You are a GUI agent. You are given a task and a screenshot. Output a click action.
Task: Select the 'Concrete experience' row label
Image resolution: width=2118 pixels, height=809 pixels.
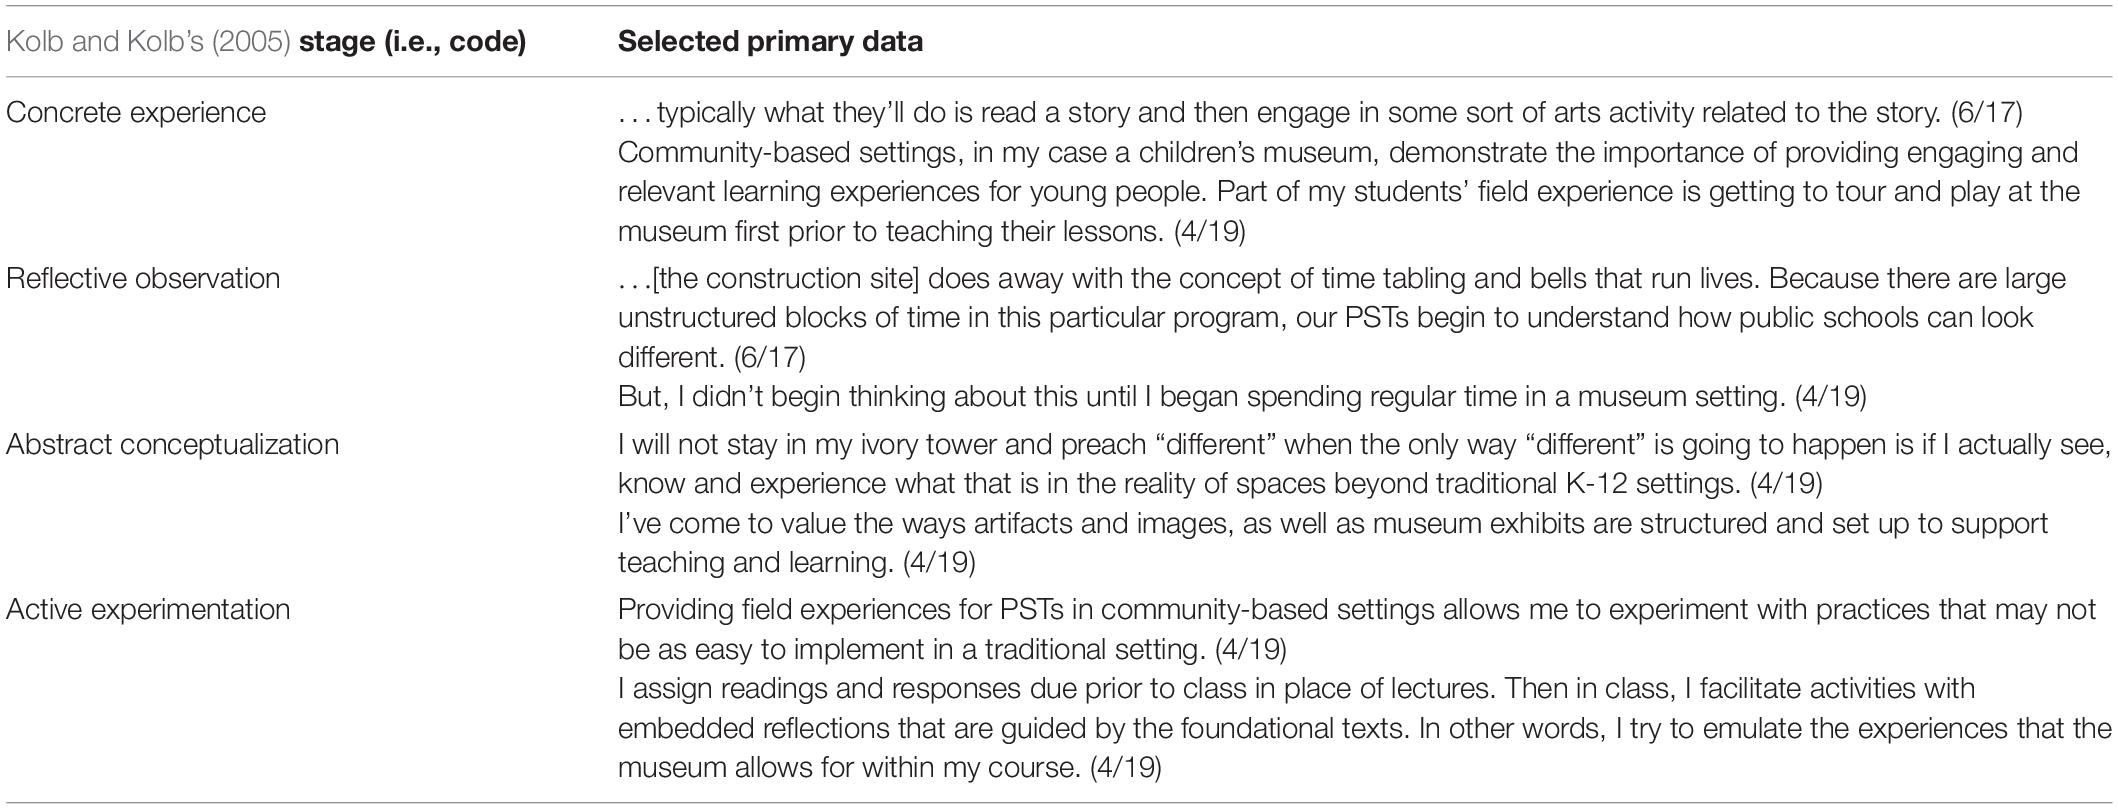[136, 112]
